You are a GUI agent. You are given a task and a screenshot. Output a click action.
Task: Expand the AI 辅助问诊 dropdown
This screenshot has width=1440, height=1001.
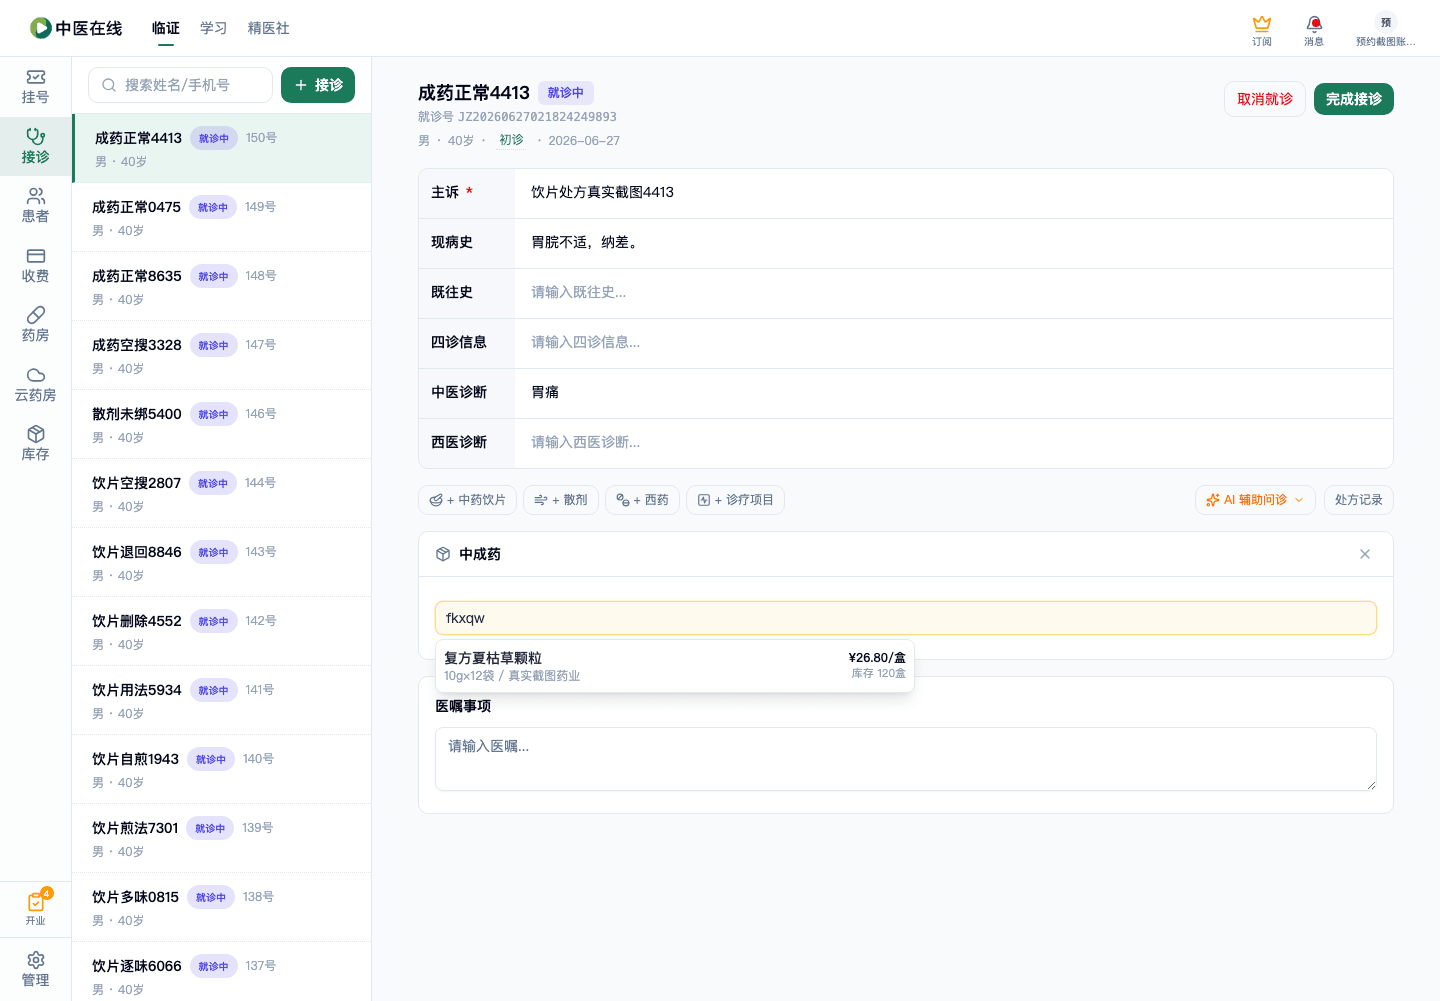click(1255, 500)
